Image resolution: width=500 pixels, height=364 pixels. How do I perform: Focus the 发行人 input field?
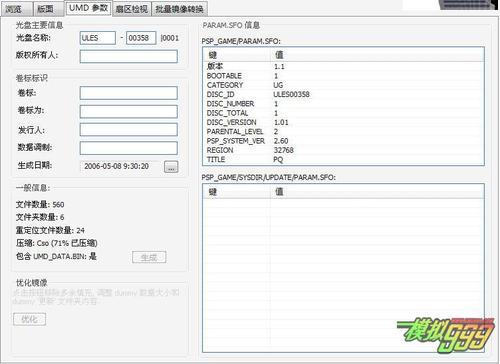coord(129,130)
